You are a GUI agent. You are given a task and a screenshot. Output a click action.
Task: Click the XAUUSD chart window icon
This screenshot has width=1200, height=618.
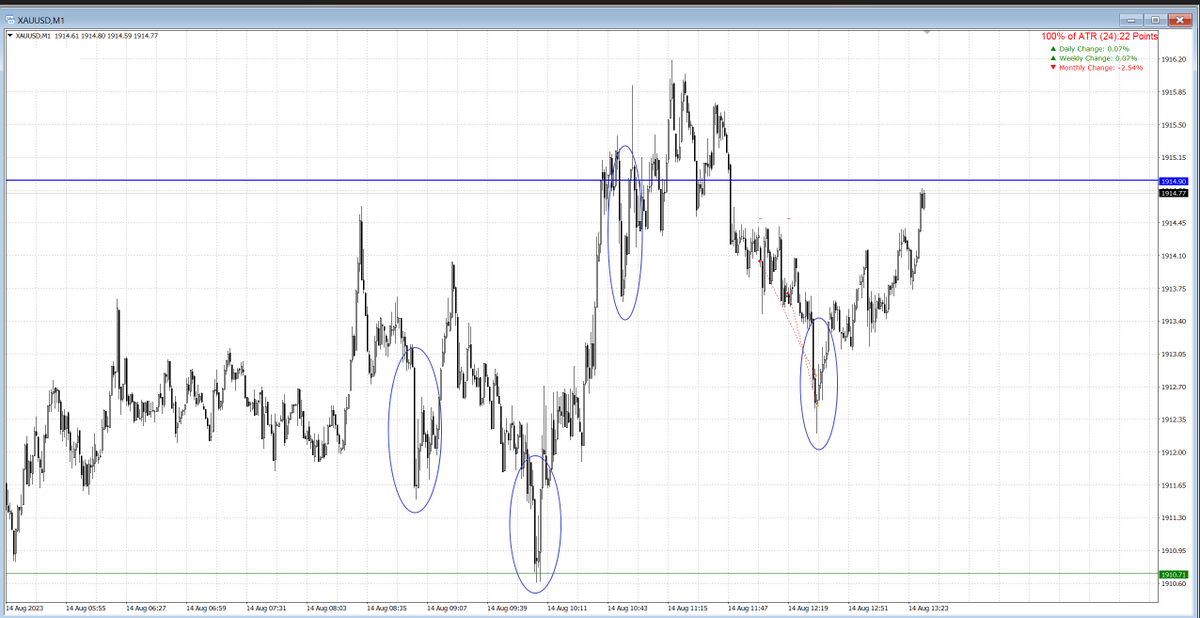9,18
